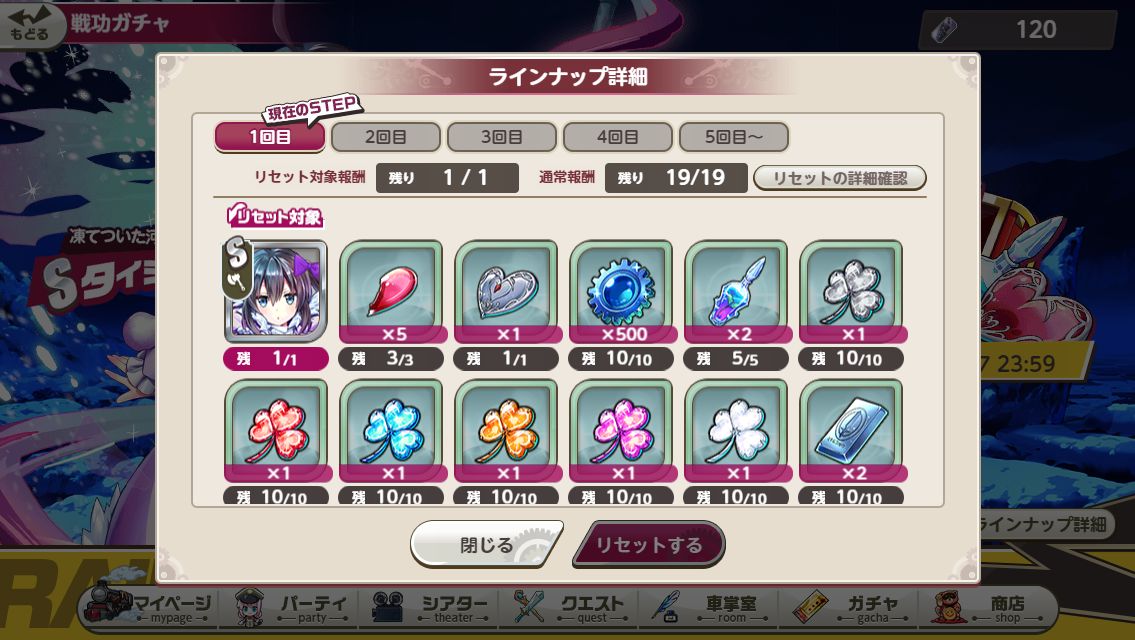This screenshot has height=640, width=1135.
Task: Tap the red gem ×5 reward icon
Action: point(391,290)
